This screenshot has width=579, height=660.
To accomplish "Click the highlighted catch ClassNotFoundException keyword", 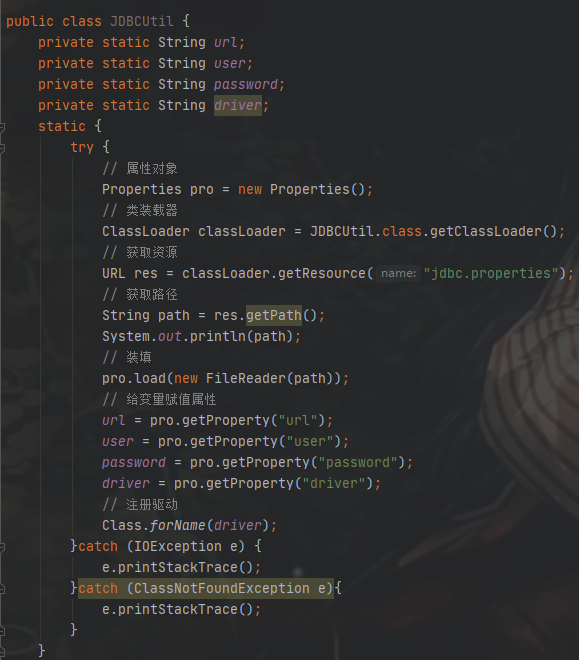I will [x=98, y=588].
